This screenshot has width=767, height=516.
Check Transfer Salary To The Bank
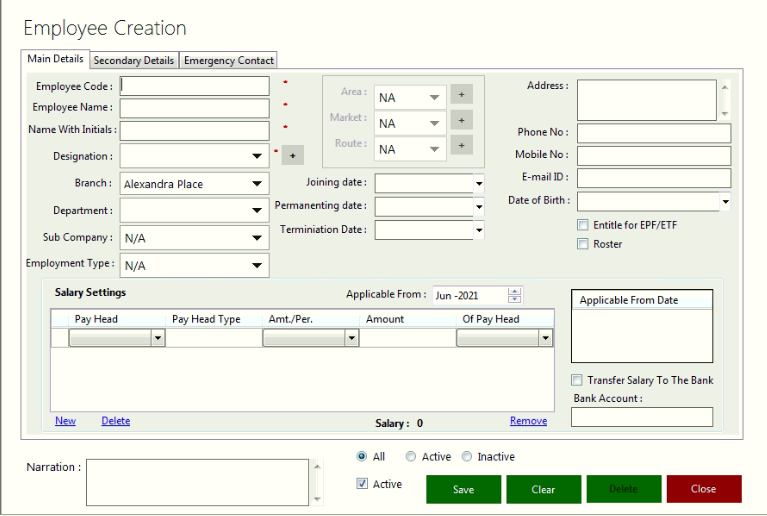point(577,380)
